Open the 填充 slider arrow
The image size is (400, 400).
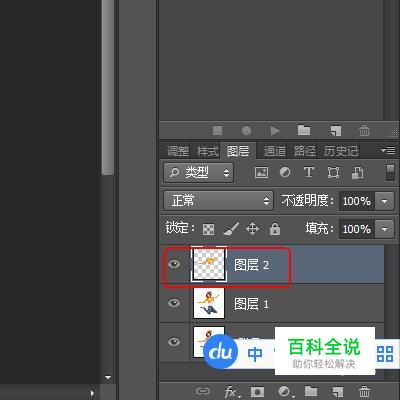point(384,229)
